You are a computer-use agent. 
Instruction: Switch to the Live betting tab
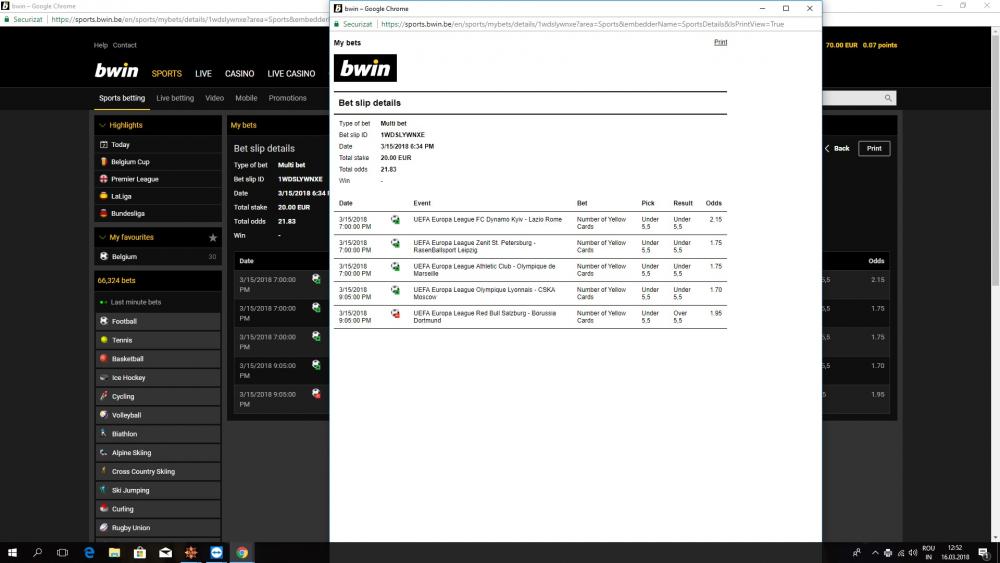(x=175, y=98)
